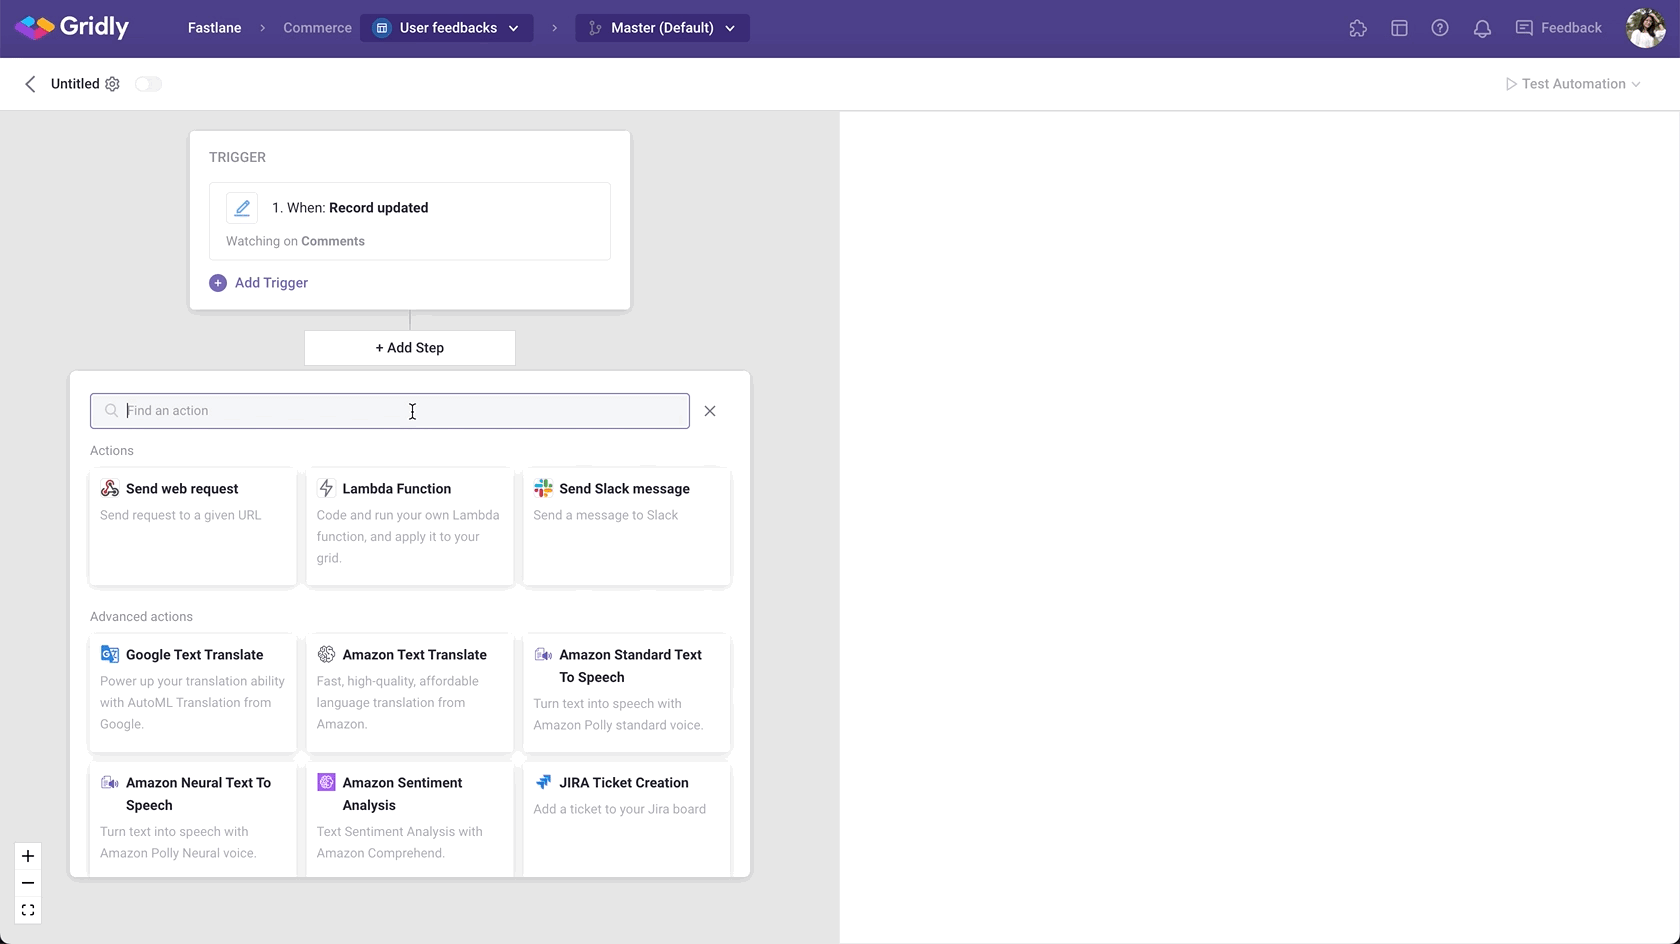Close the action picker with X

[710, 411]
